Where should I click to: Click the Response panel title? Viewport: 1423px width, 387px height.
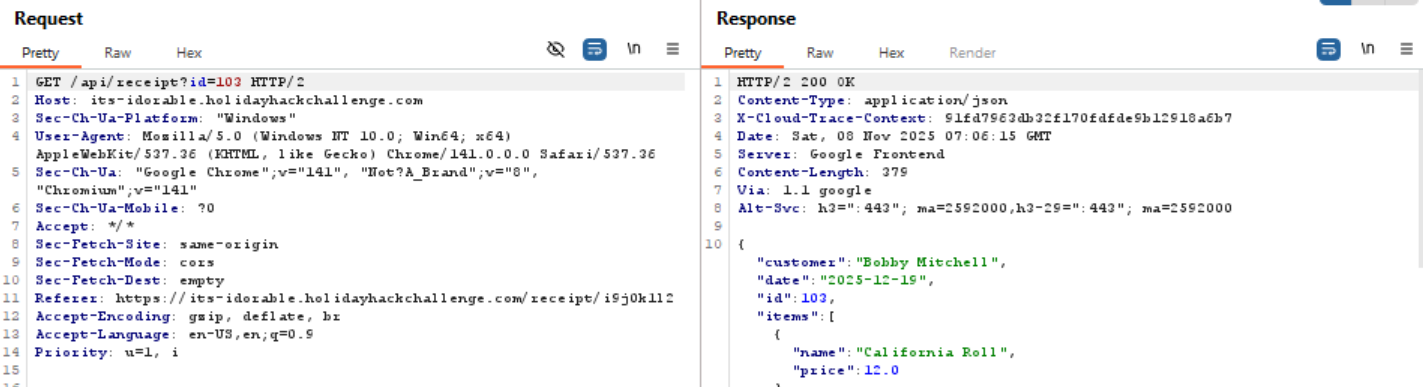(x=756, y=19)
